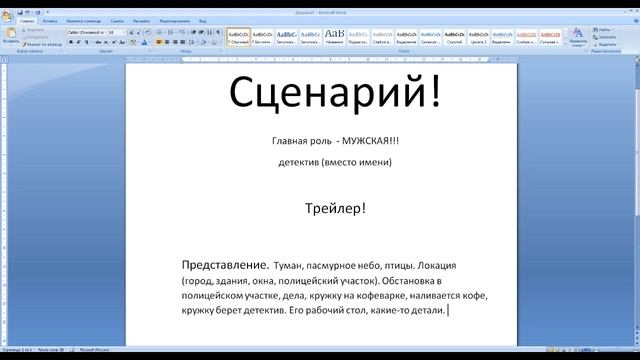Image resolution: width=640 pixels, height=360 pixels.
Task: Click the Line Spacing icon
Action: point(192,42)
